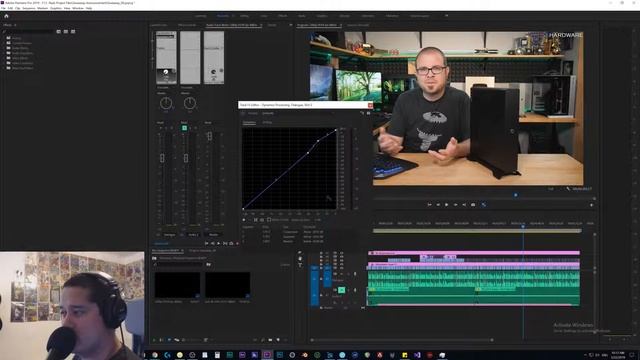Click the timeline playhead marker on the ruler
The height and width of the screenshot is (360, 640).
[x=523, y=226]
